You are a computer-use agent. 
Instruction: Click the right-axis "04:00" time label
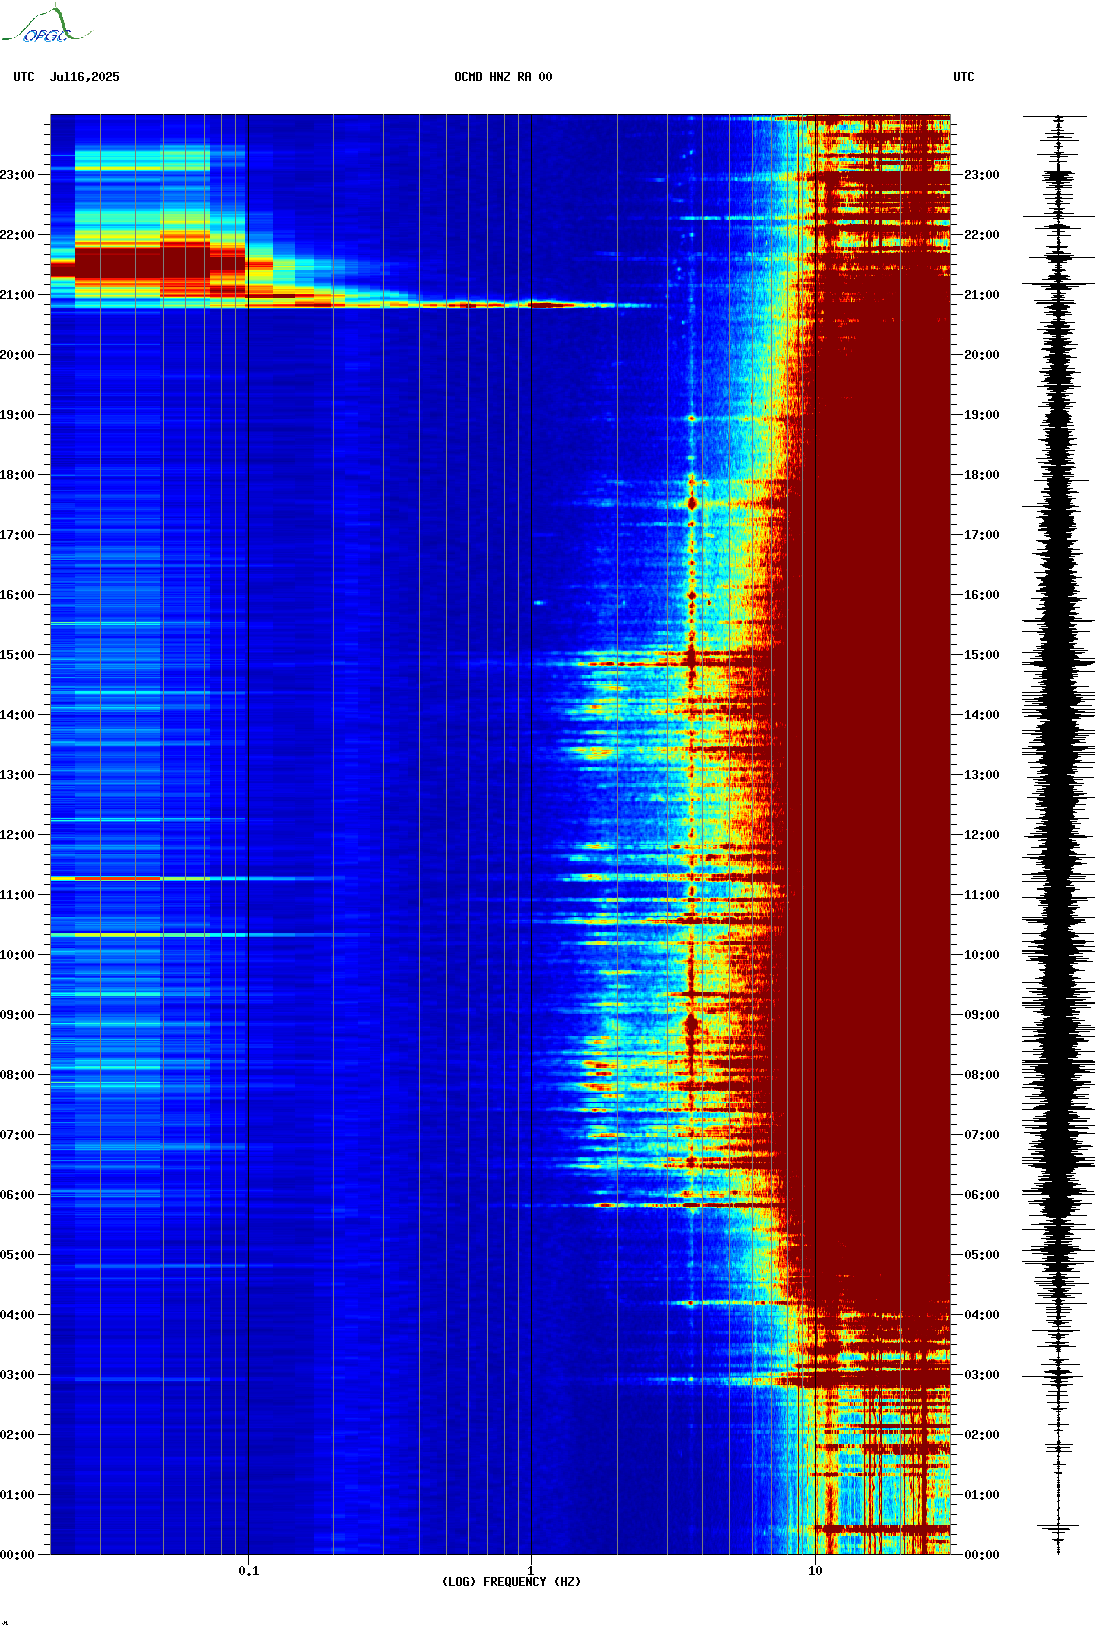[981, 1315]
